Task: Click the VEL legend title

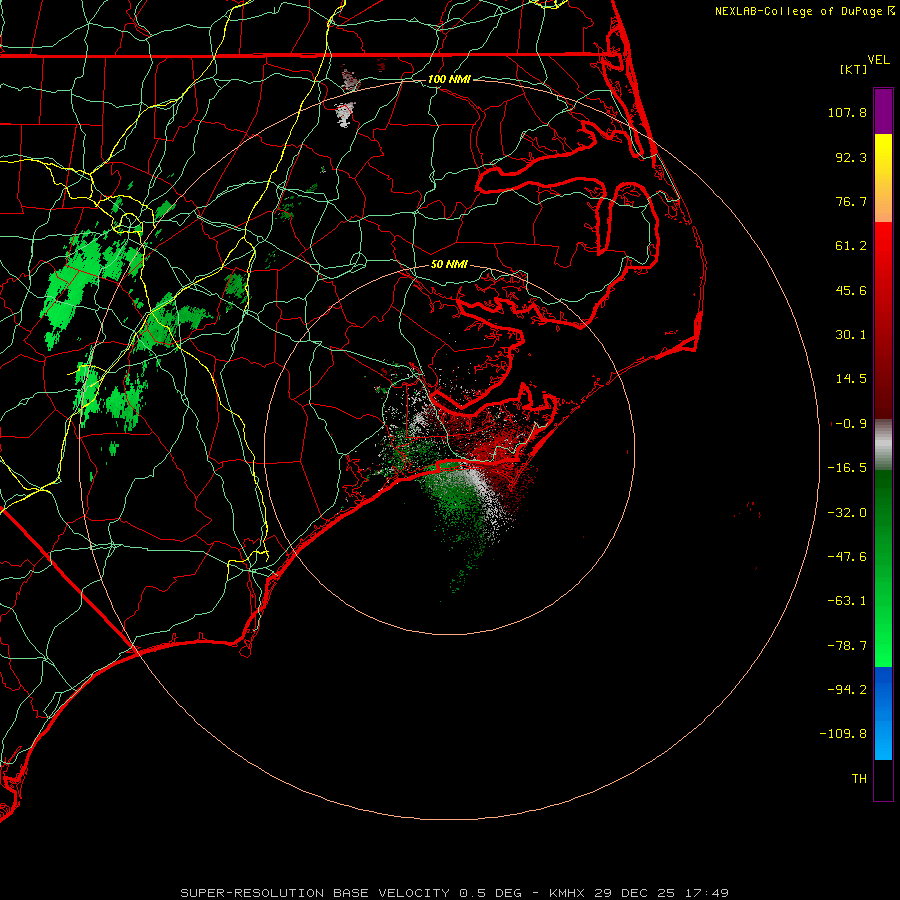Action: (x=878, y=60)
